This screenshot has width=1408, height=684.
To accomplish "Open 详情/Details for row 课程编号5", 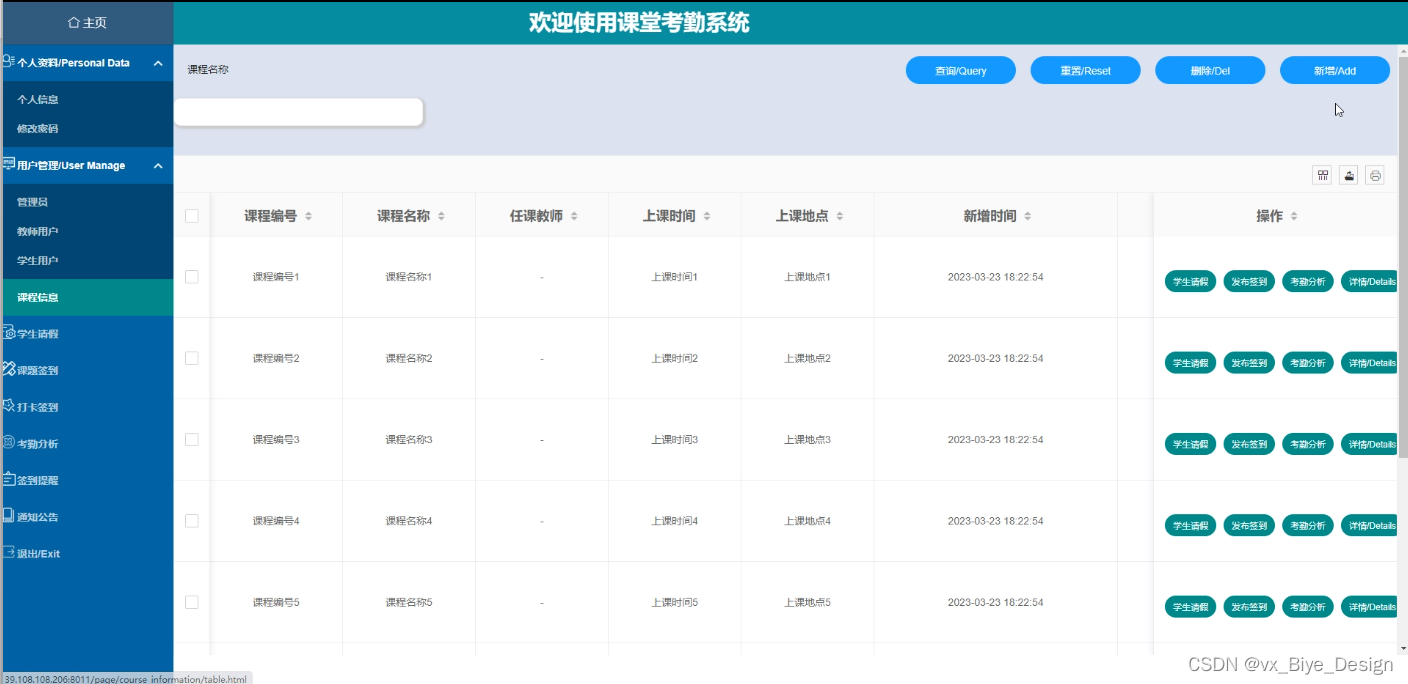I will pyautogui.click(x=1369, y=606).
